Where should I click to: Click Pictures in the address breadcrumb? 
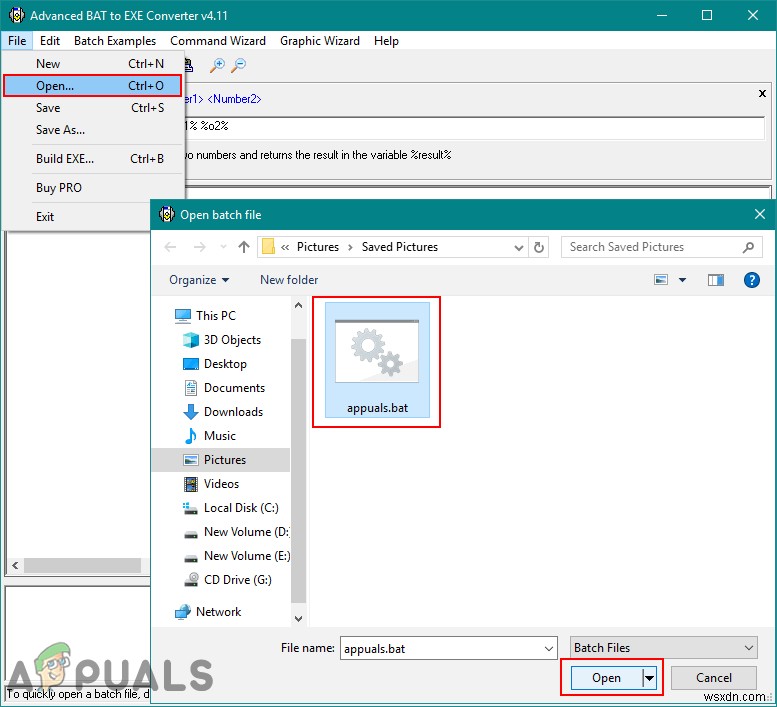(x=318, y=247)
